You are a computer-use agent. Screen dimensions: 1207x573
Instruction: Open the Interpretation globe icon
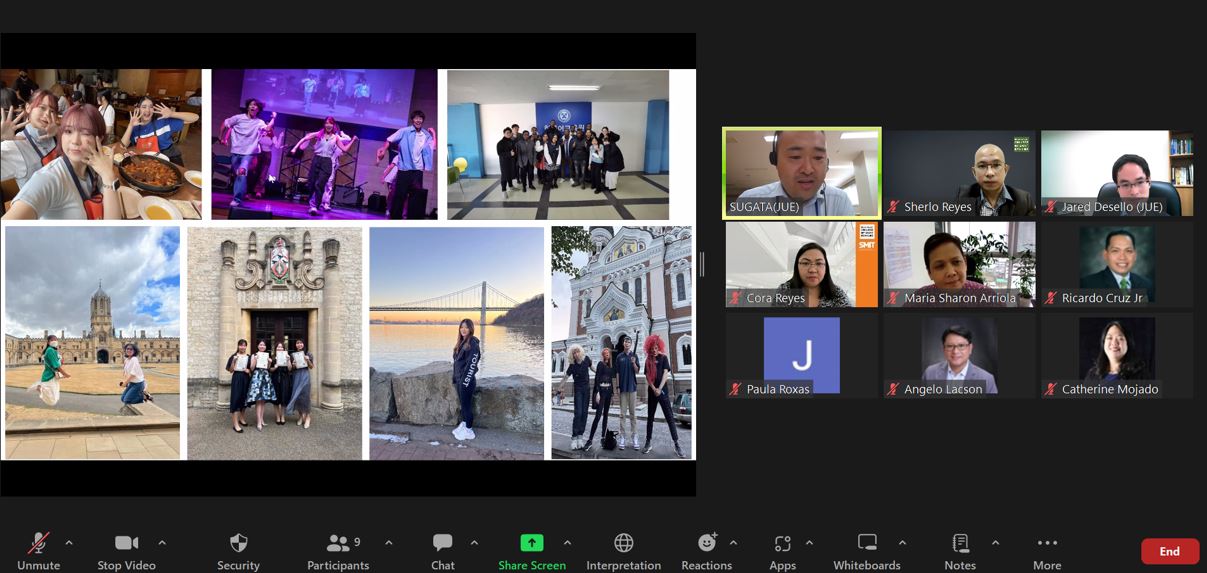[623, 543]
